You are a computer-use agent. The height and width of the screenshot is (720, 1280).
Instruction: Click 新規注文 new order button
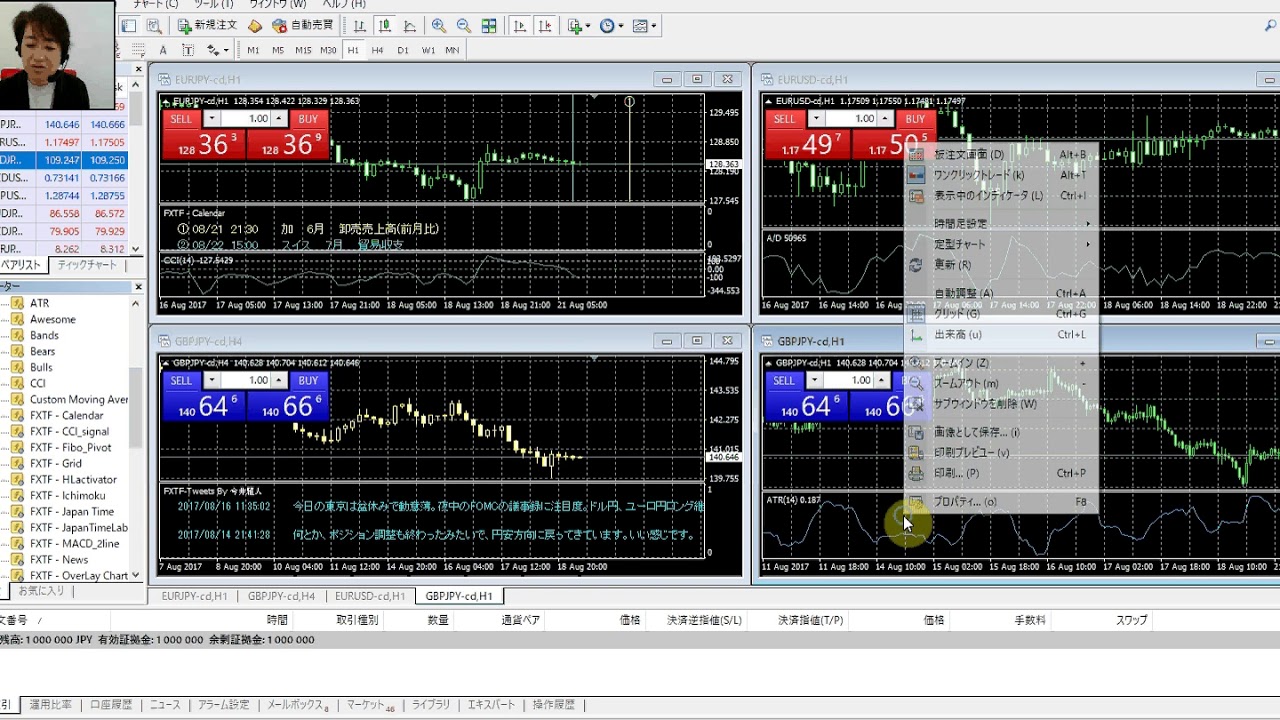point(208,26)
